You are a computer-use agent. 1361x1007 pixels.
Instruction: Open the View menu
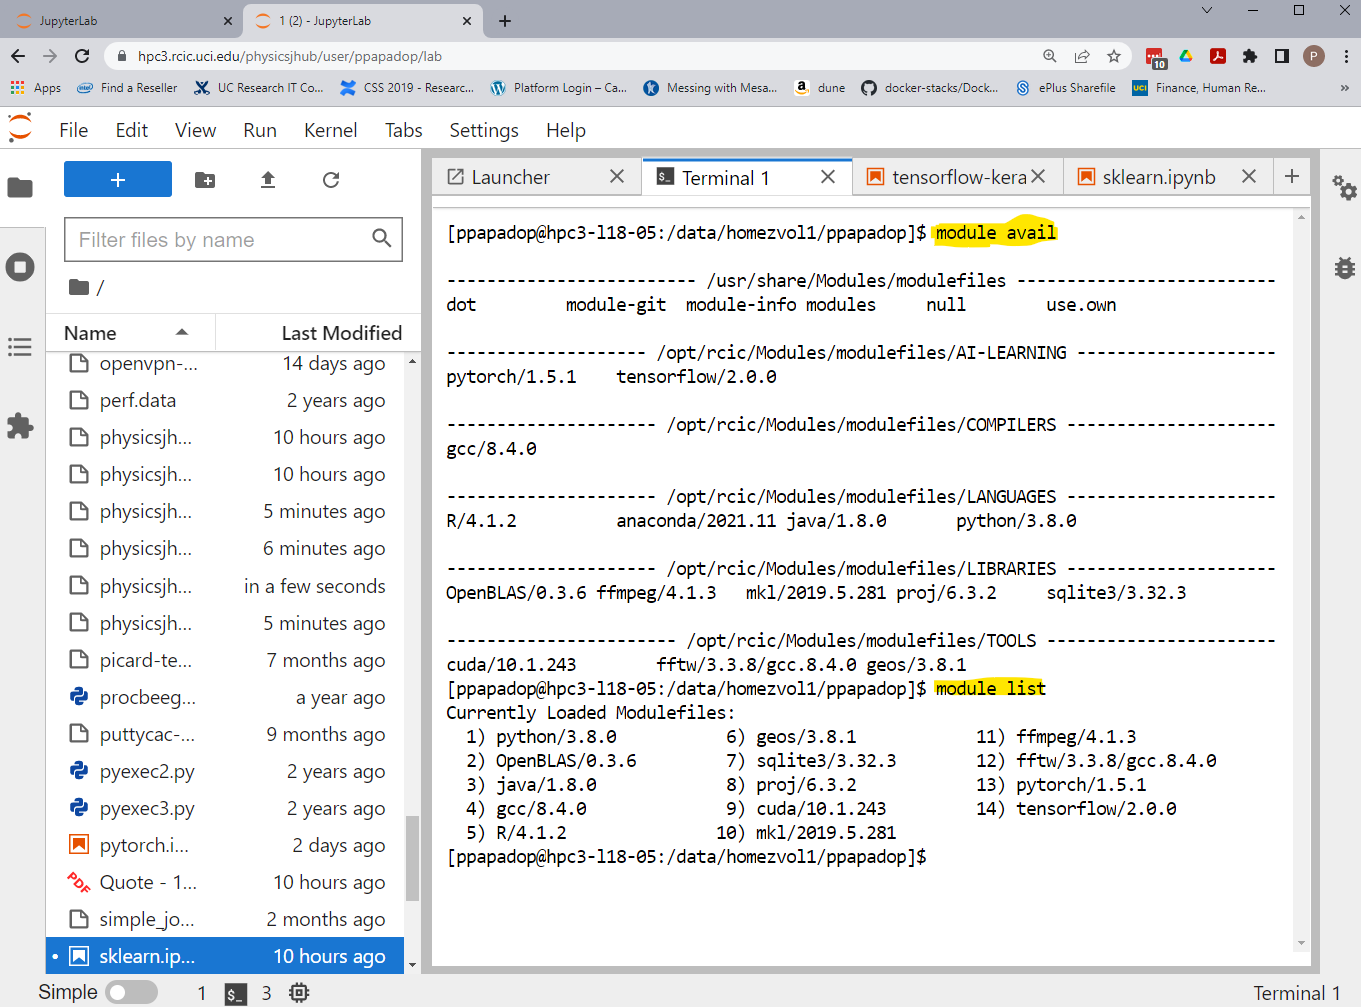pyautogui.click(x=196, y=130)
